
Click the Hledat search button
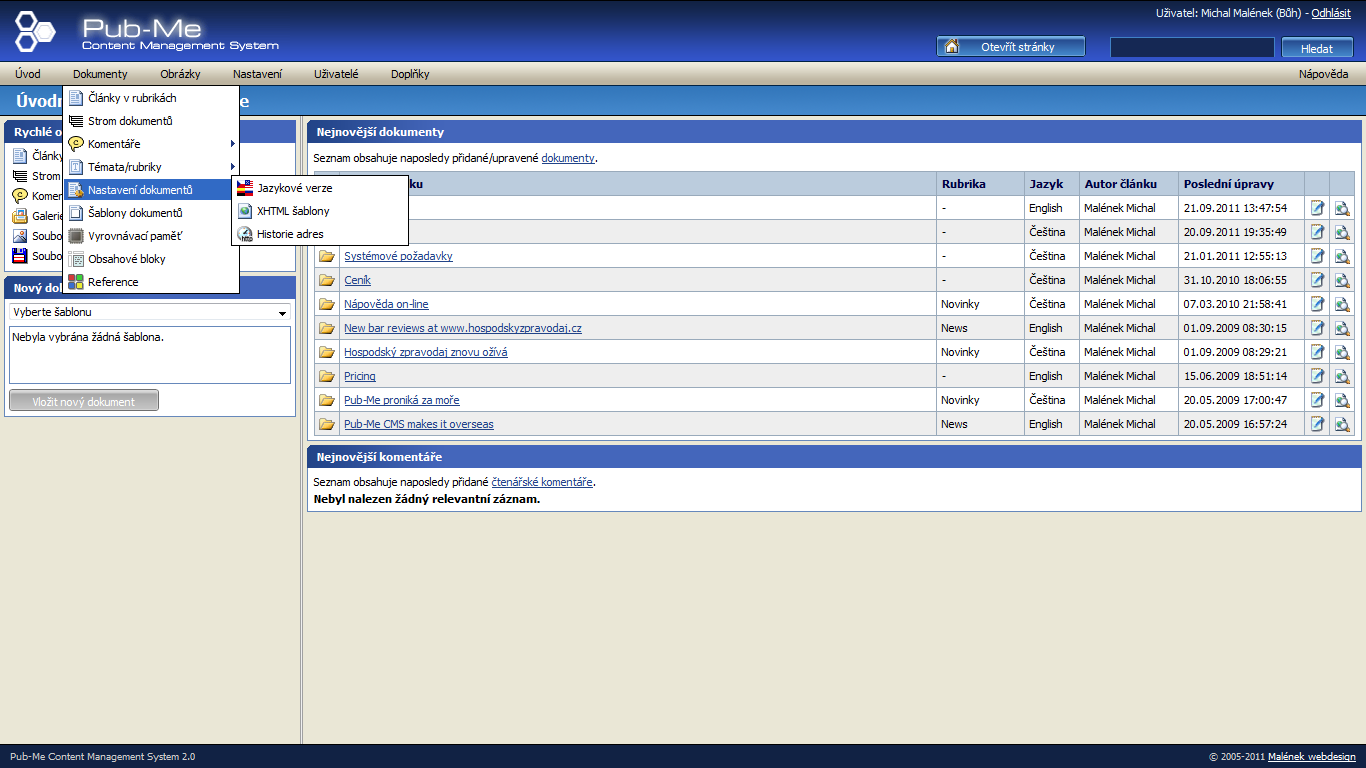pyautogui.click(x=1316, y=48)
